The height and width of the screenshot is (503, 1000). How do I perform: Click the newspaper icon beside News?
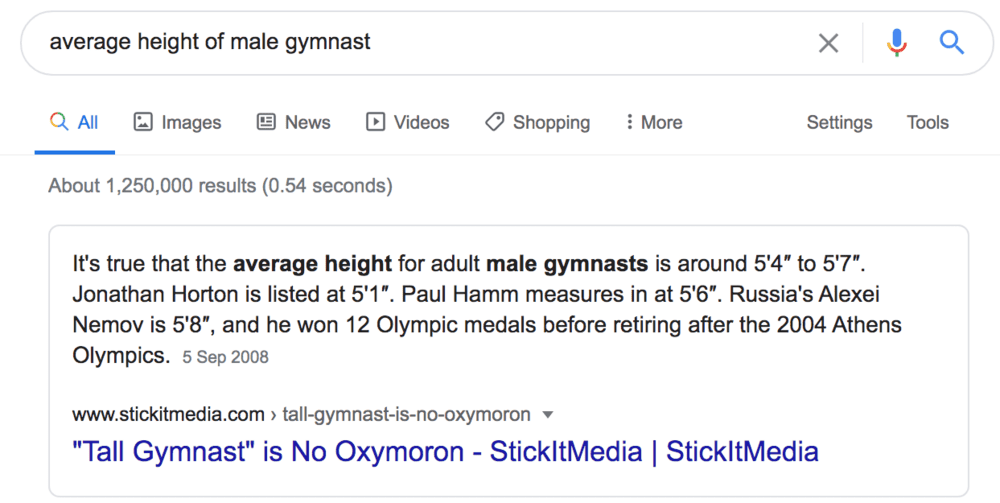click(x=266, y=121)
